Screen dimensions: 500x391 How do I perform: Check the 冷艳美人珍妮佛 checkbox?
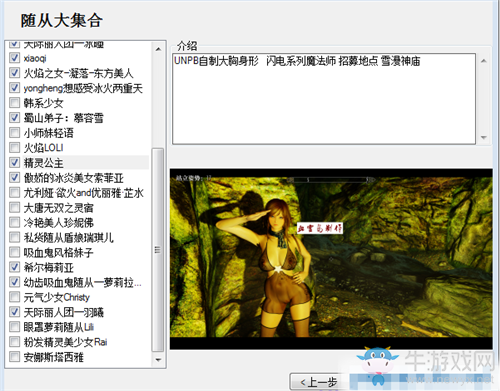[x=14, y=222]
